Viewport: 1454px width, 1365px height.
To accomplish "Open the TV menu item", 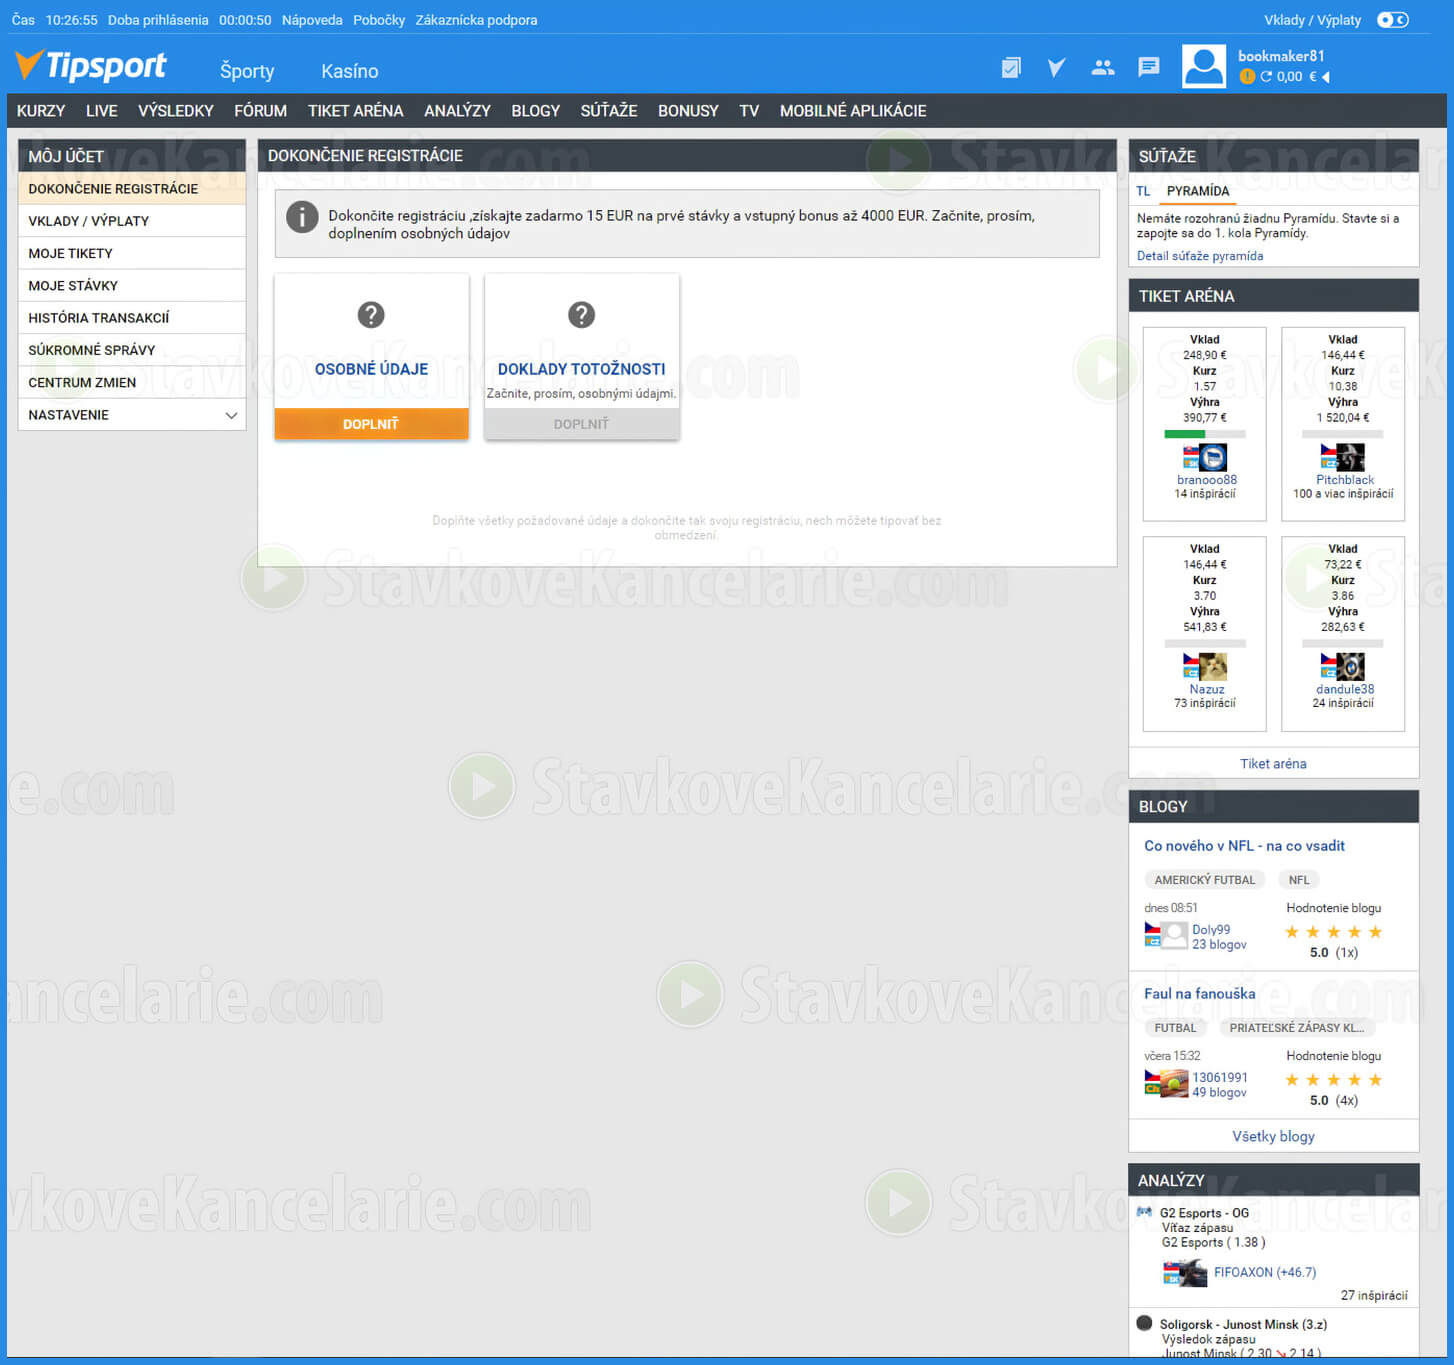I will point(749,111).
